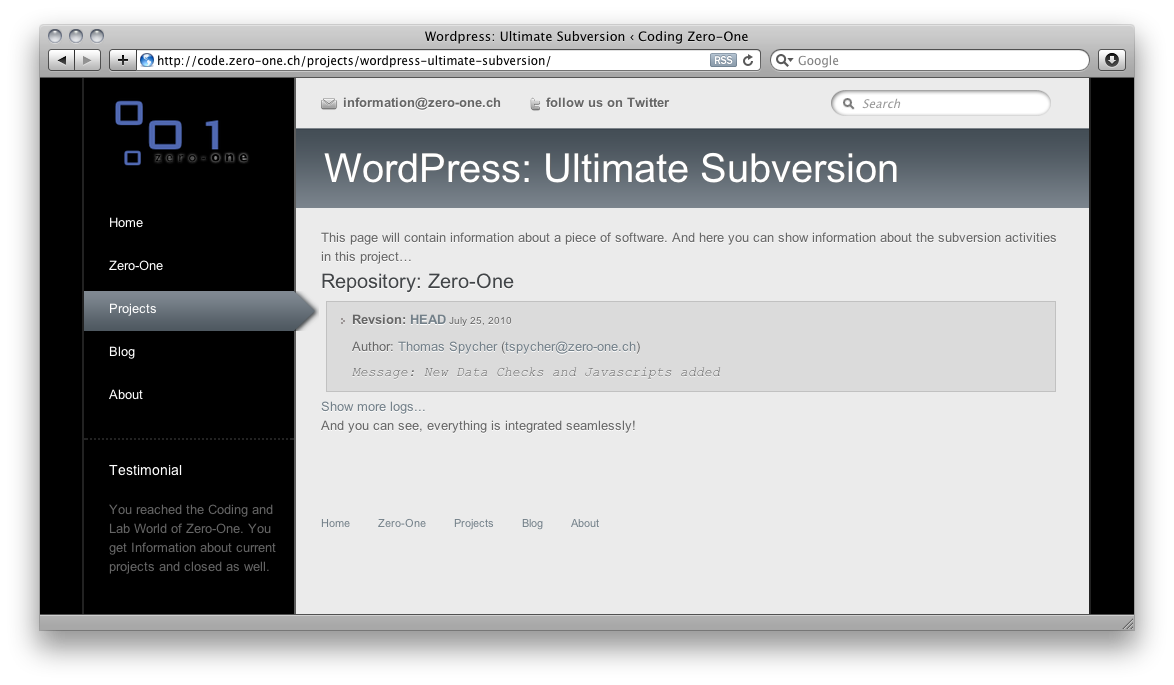Open Home in the footer navigation

click(335, 523)
